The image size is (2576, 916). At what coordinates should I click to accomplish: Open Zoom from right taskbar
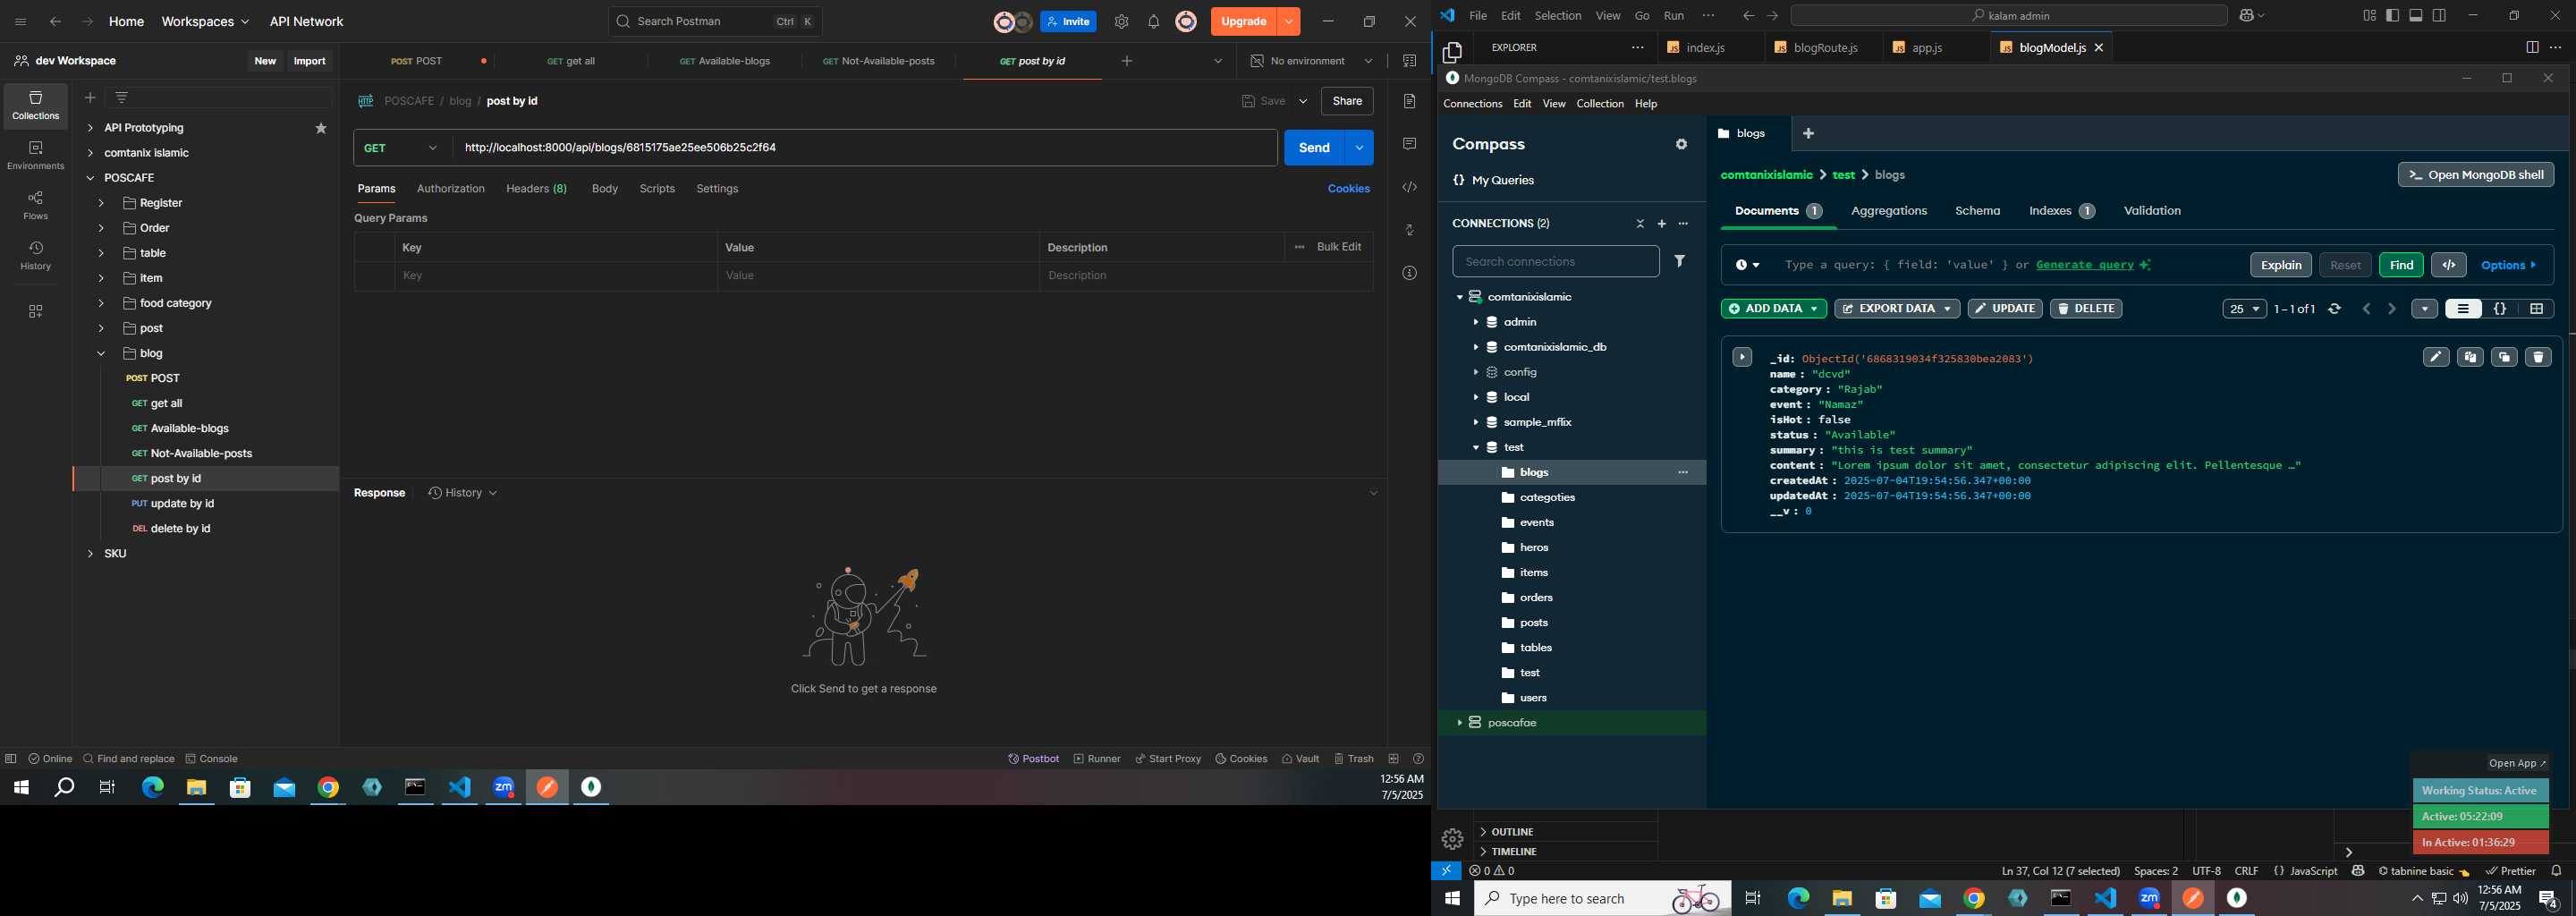[x=2149, y=899]
